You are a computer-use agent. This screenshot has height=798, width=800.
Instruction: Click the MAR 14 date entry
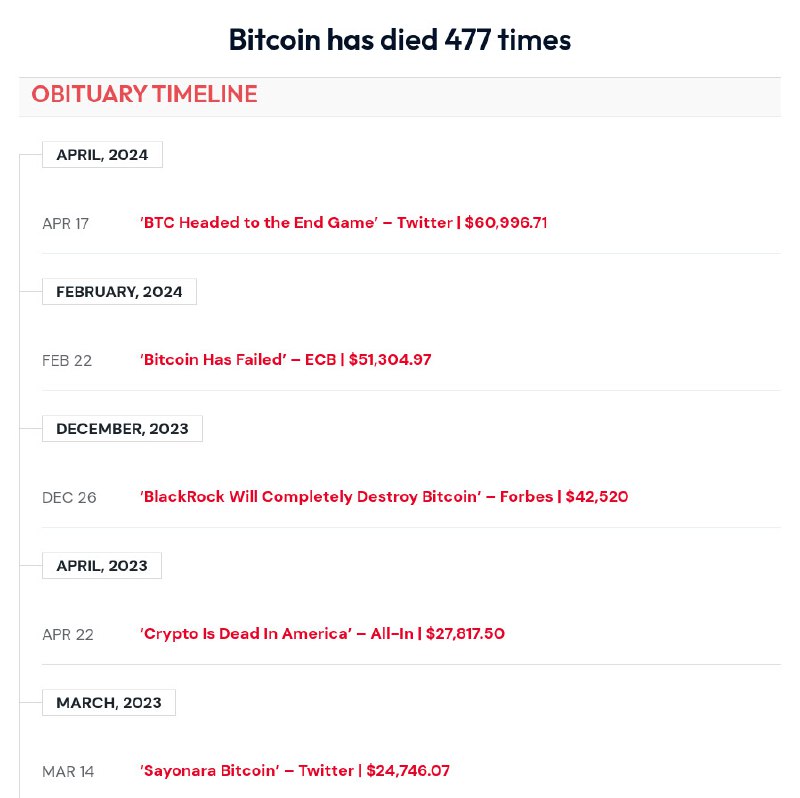[x=68, y=772]
